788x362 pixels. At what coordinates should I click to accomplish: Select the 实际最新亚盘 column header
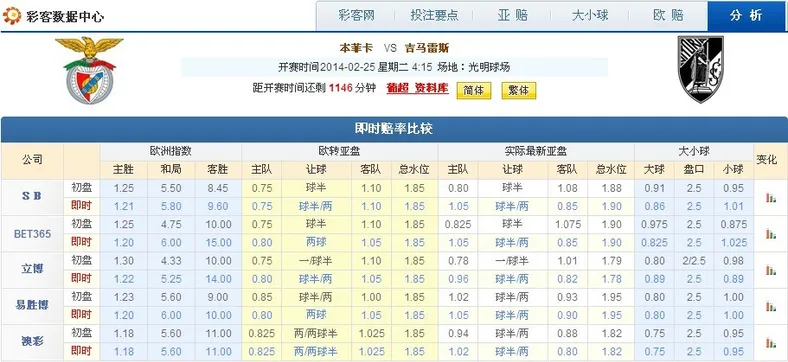(x=536, y=152)
